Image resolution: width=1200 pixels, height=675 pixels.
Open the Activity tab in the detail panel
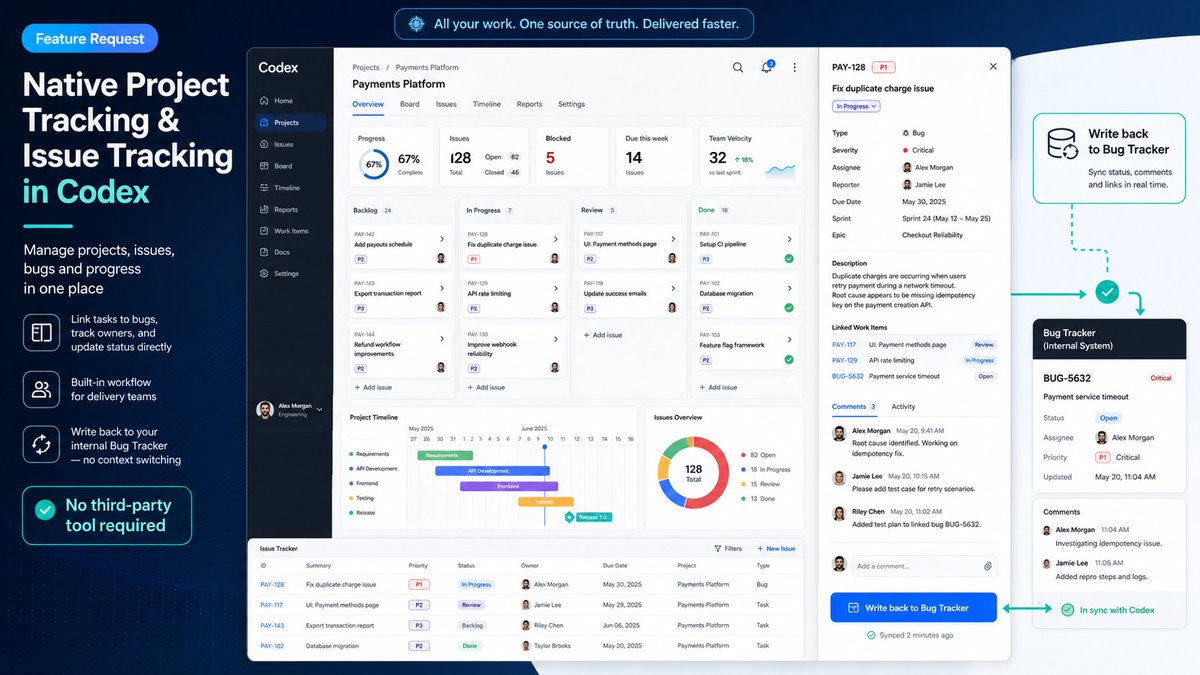tap(903, 407)
